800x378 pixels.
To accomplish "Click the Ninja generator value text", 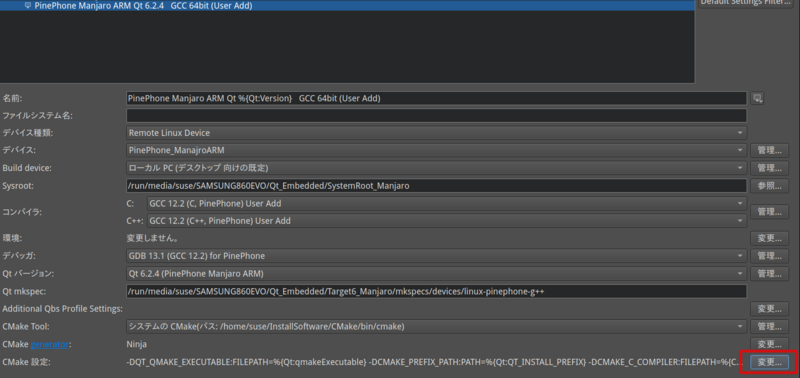I will click(x=137, y=344).
